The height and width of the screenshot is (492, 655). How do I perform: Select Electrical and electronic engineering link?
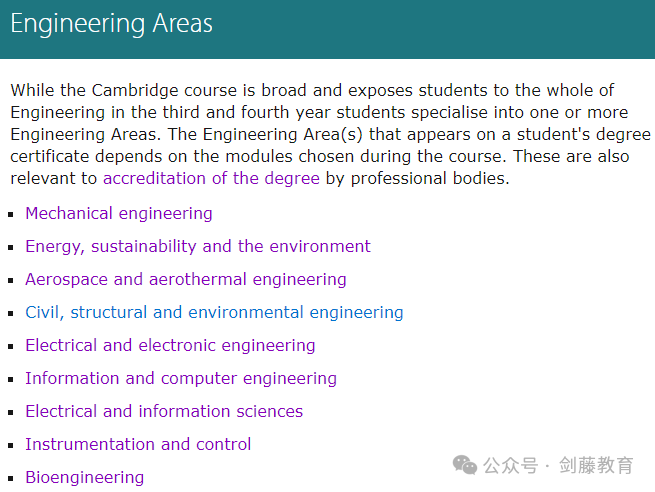pos(170,345)
